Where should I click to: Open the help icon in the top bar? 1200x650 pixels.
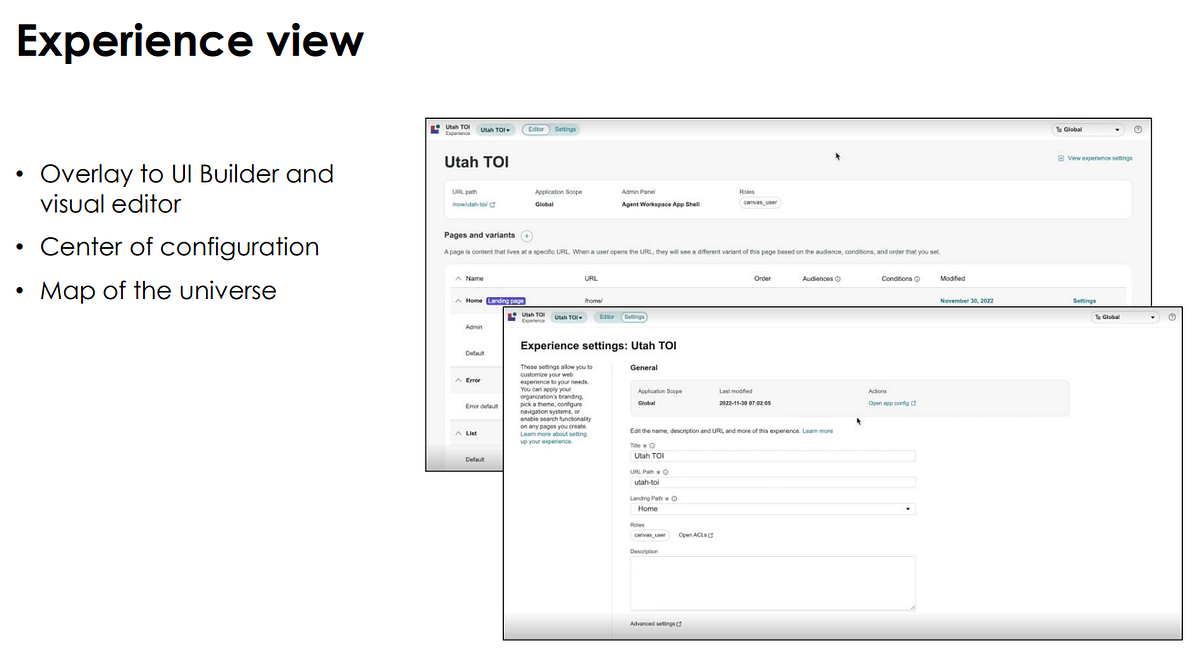(1136, 129)
